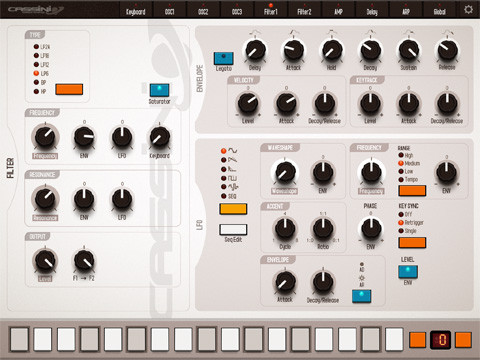This screenshot has width=480, height=360.
Task: Click the digit display showing 0
Action: pyautogui.click(x=440, y=340)
